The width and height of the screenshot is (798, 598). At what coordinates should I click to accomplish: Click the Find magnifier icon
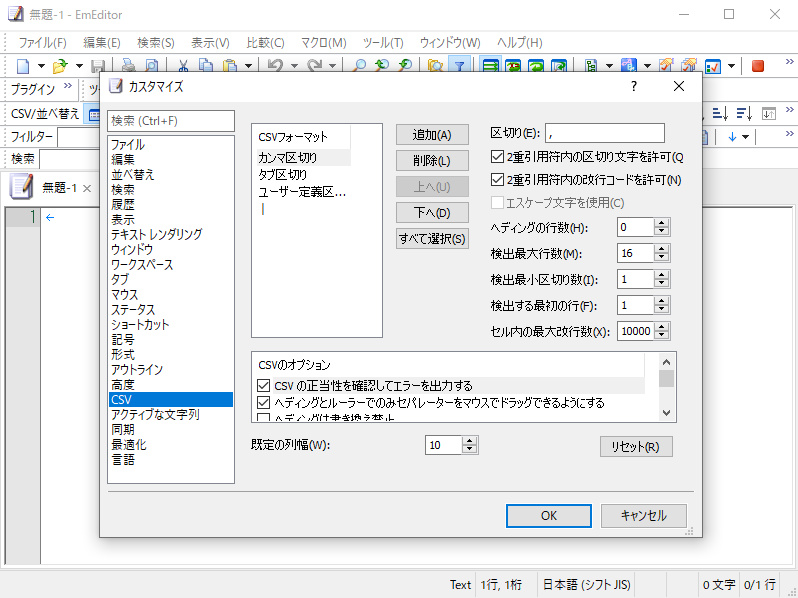click(359, 66)
